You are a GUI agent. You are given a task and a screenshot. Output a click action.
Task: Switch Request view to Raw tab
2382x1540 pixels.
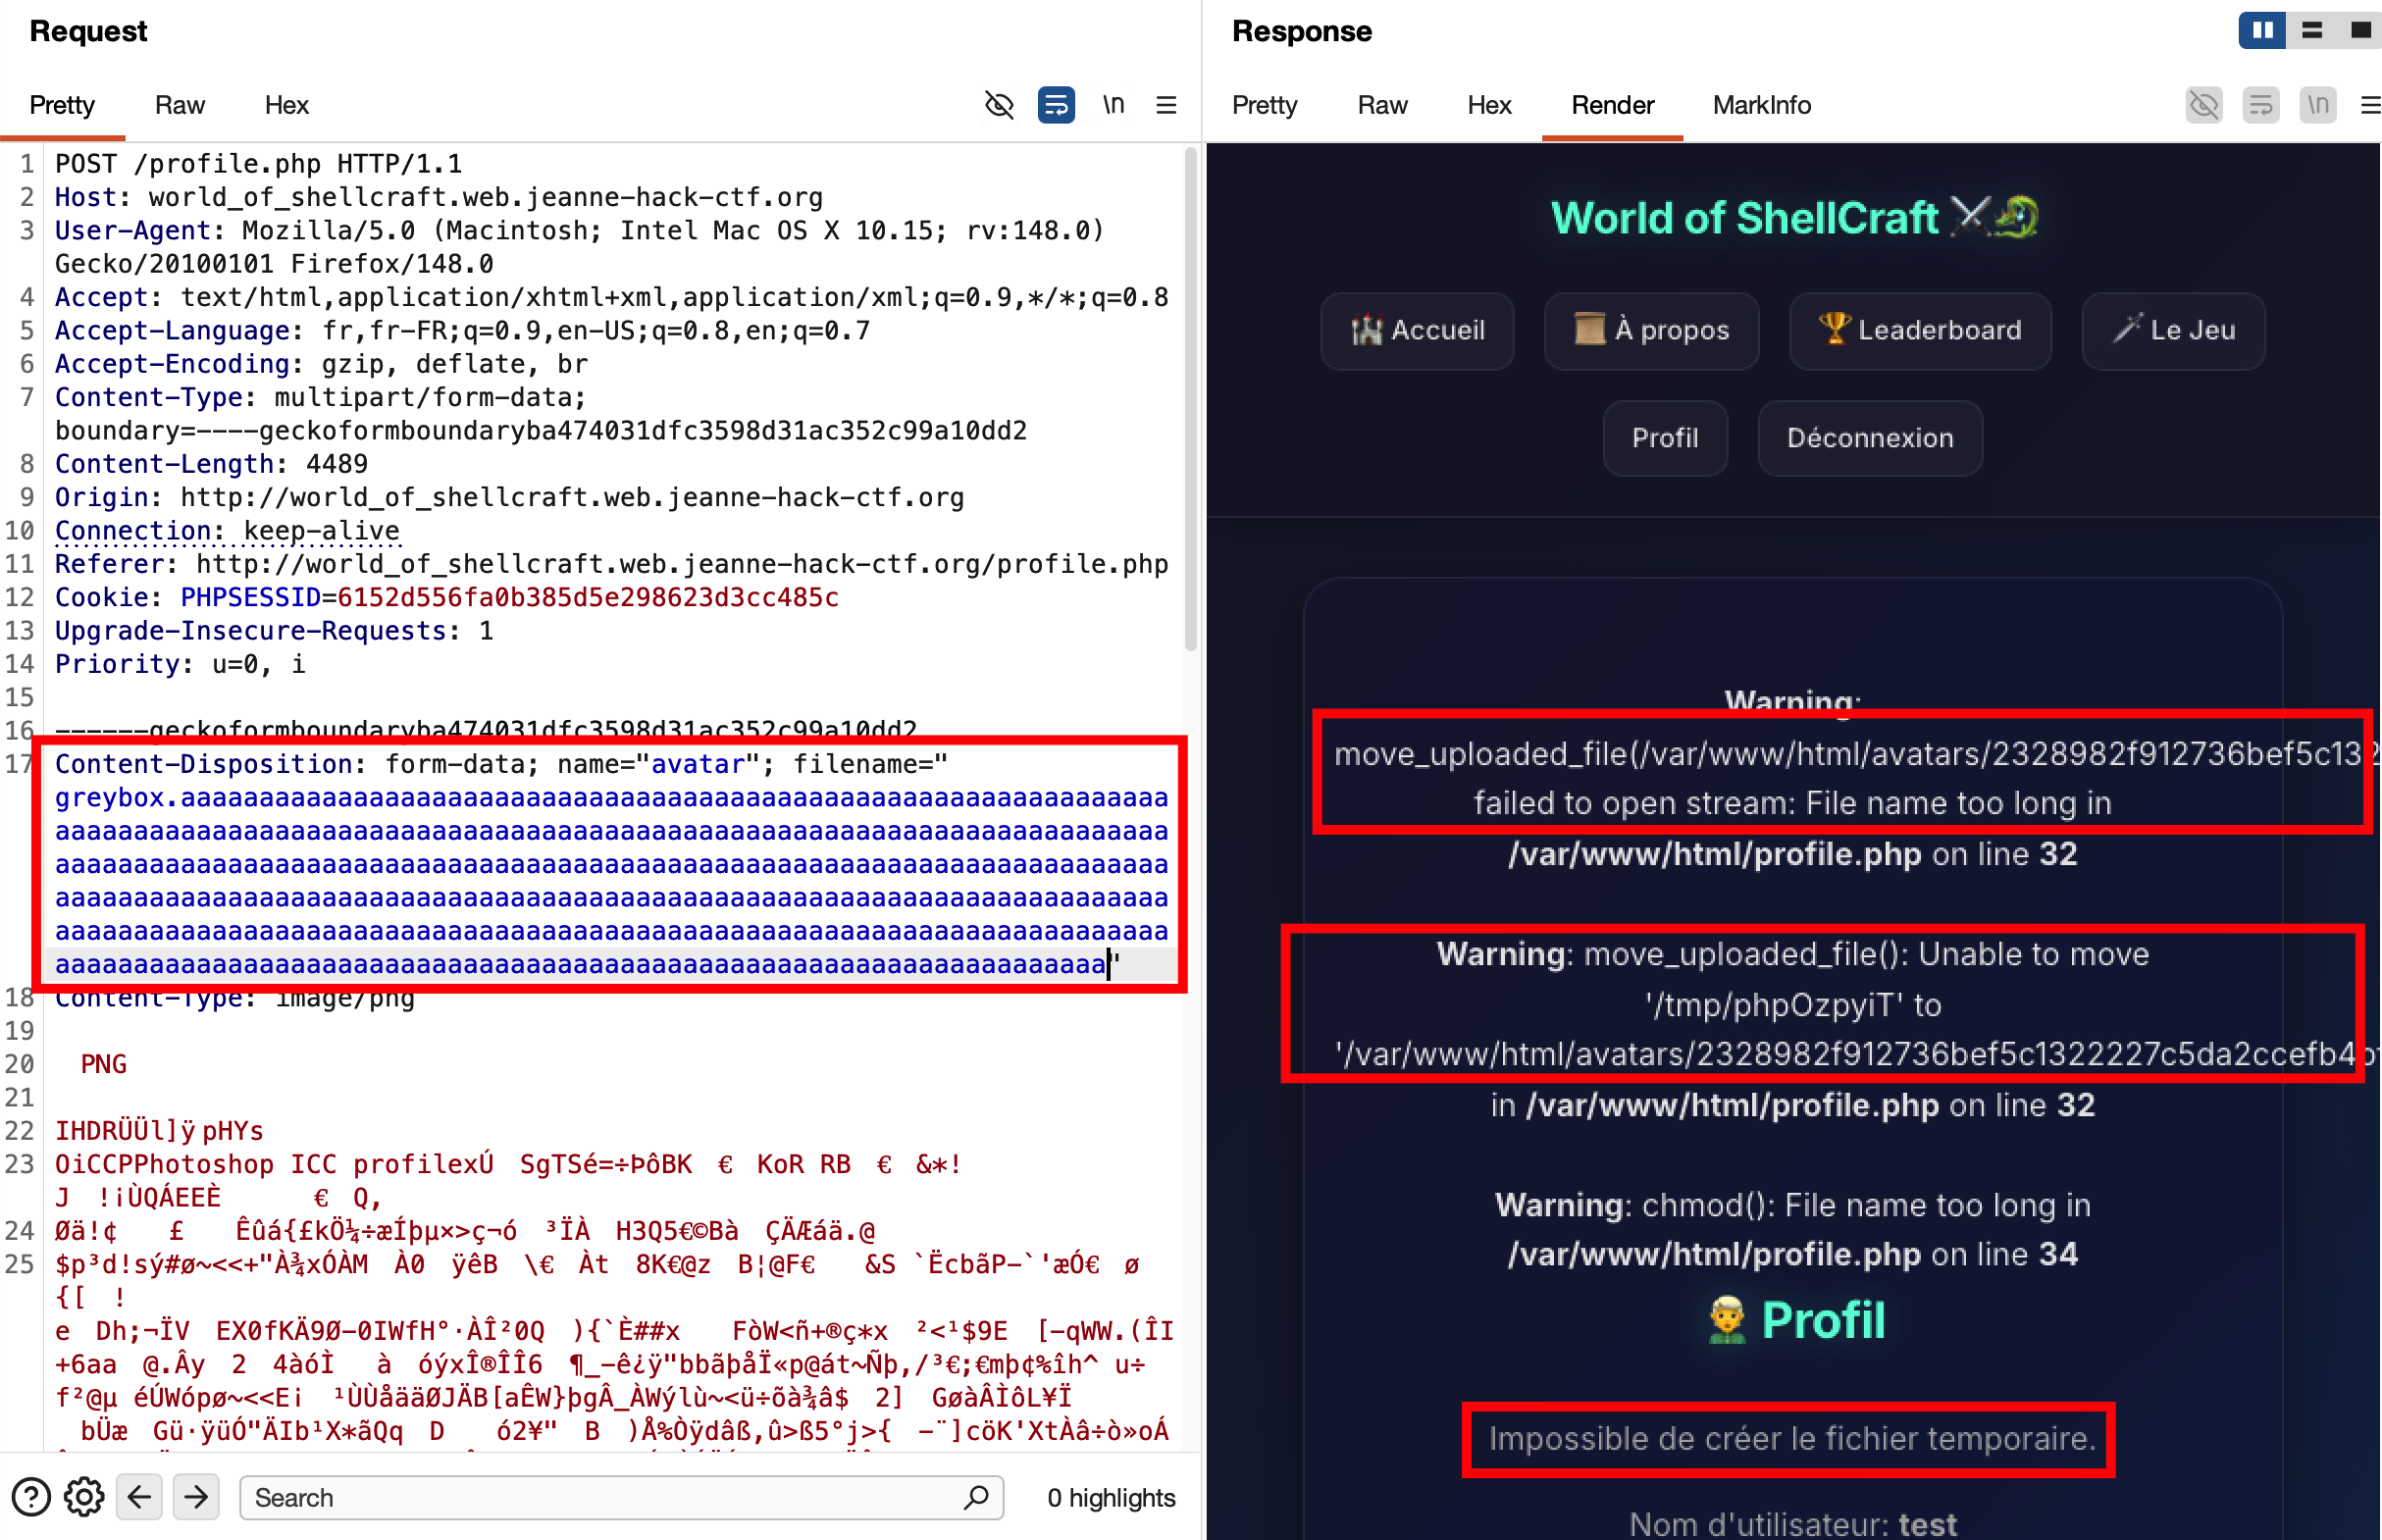pyautogui.click(x=179, y=105)
